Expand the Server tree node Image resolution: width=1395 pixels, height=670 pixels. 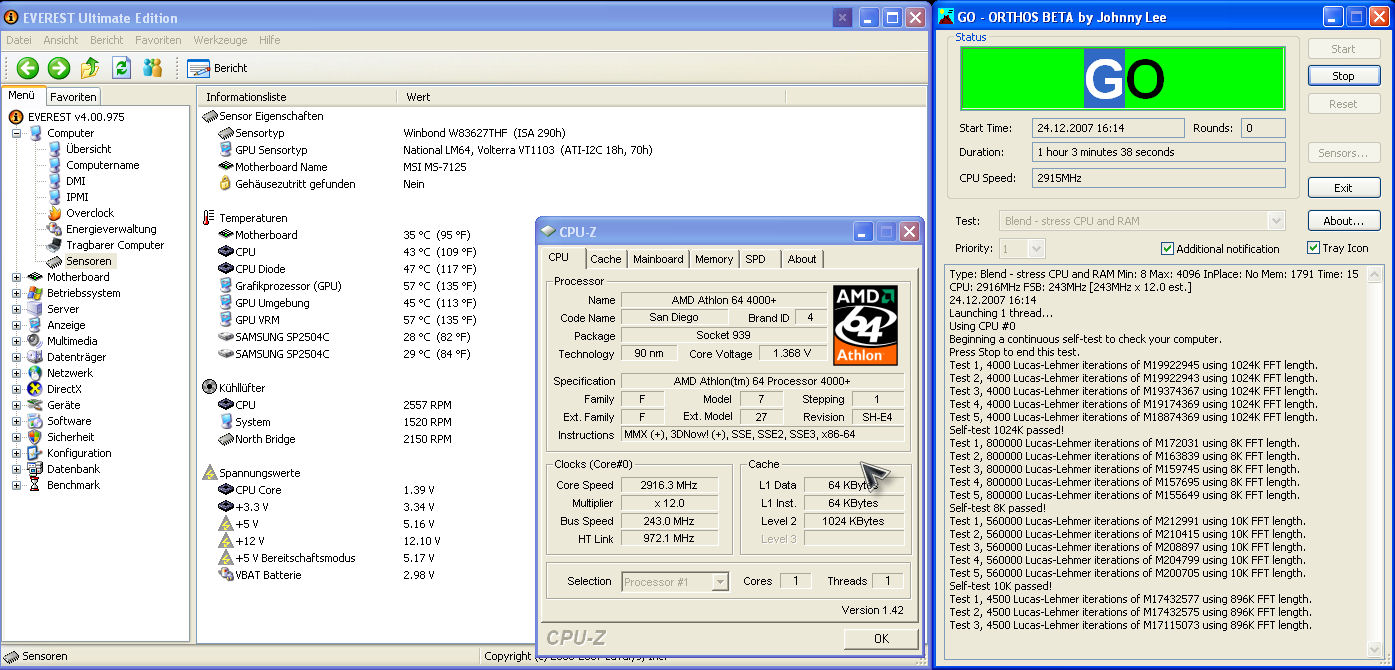click(16, 309)
